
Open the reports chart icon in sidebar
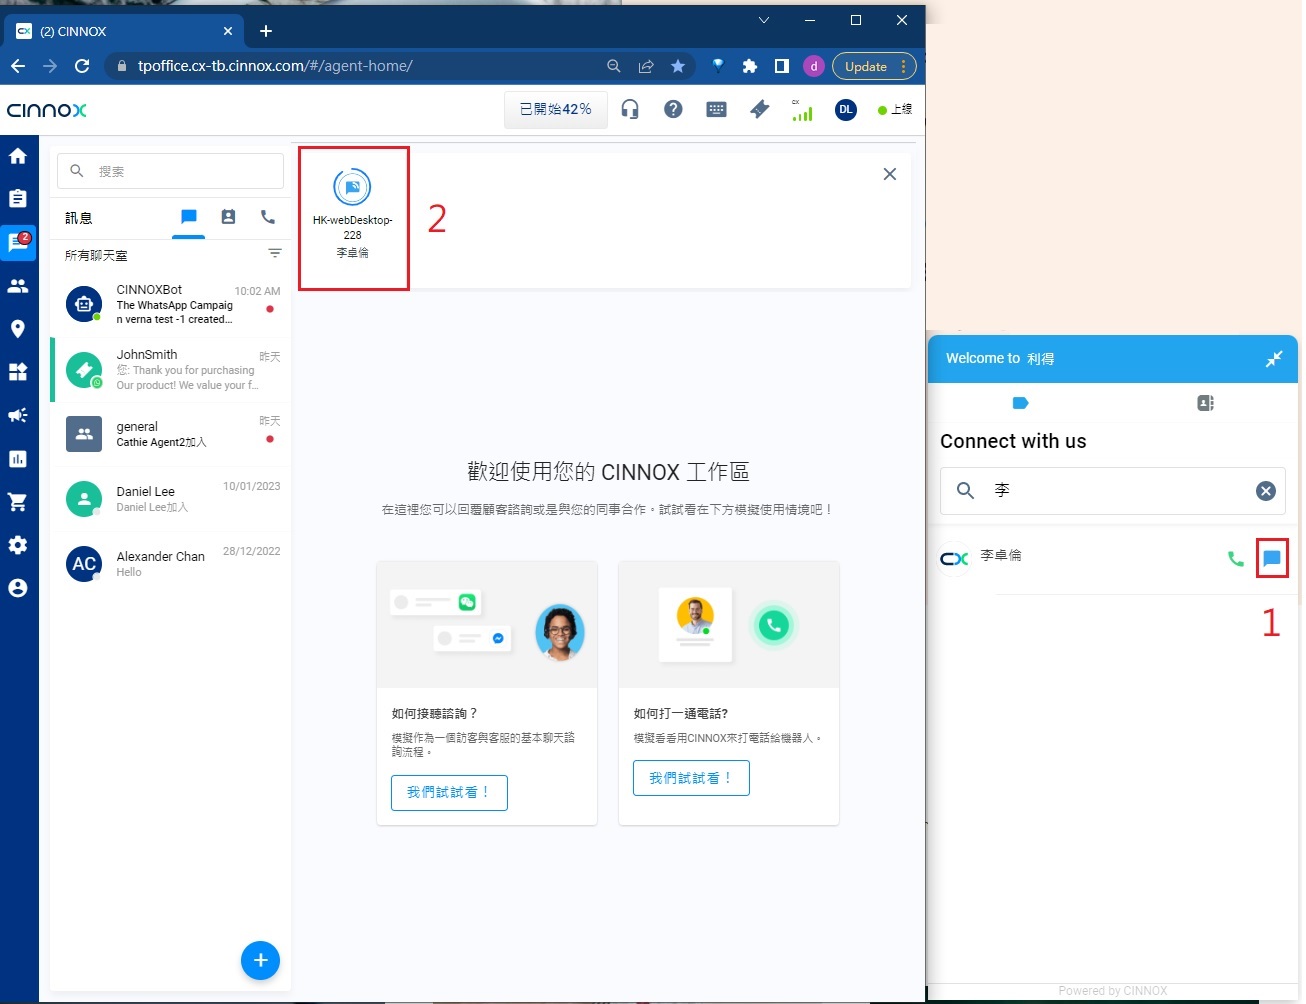18,458
